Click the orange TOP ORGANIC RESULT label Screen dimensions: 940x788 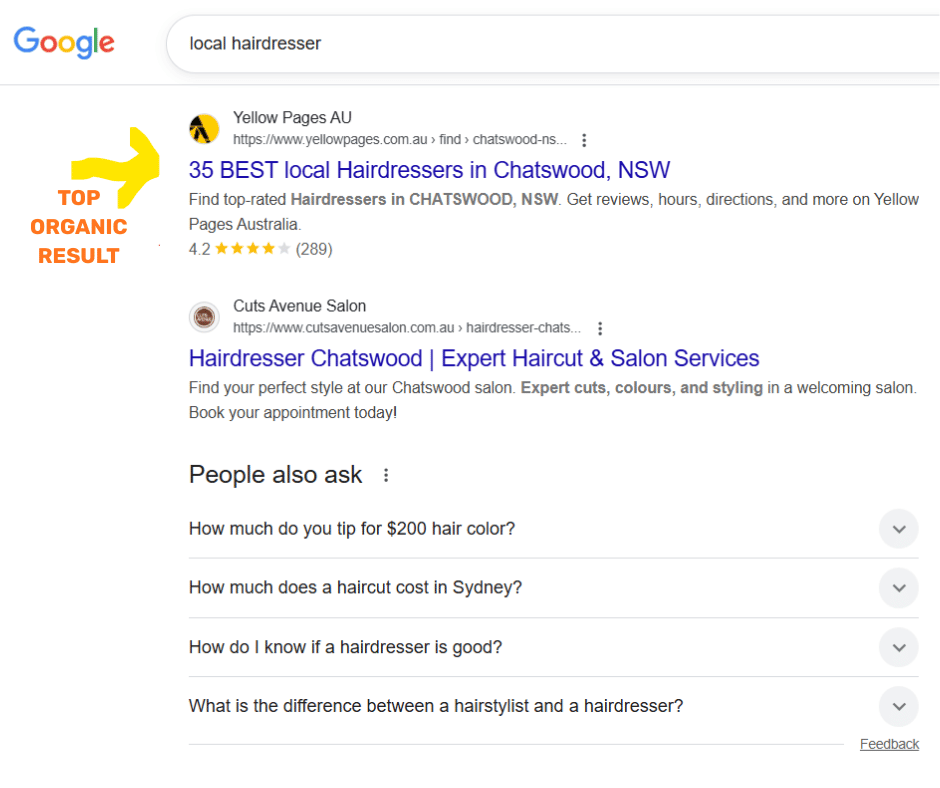78,227
